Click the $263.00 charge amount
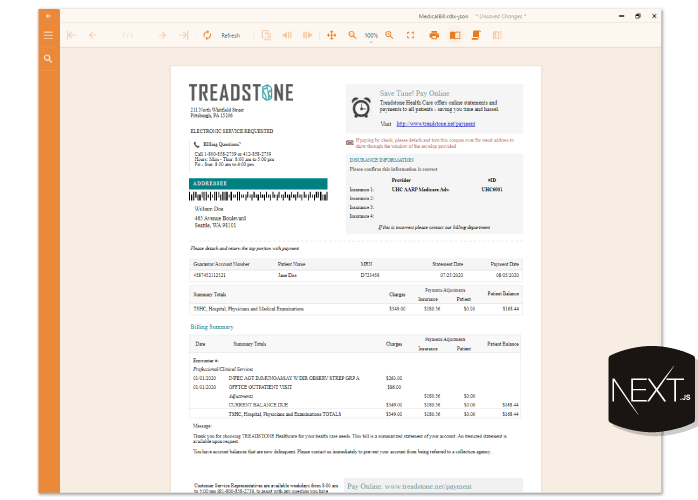698x500 pixels. coord(394,378)
